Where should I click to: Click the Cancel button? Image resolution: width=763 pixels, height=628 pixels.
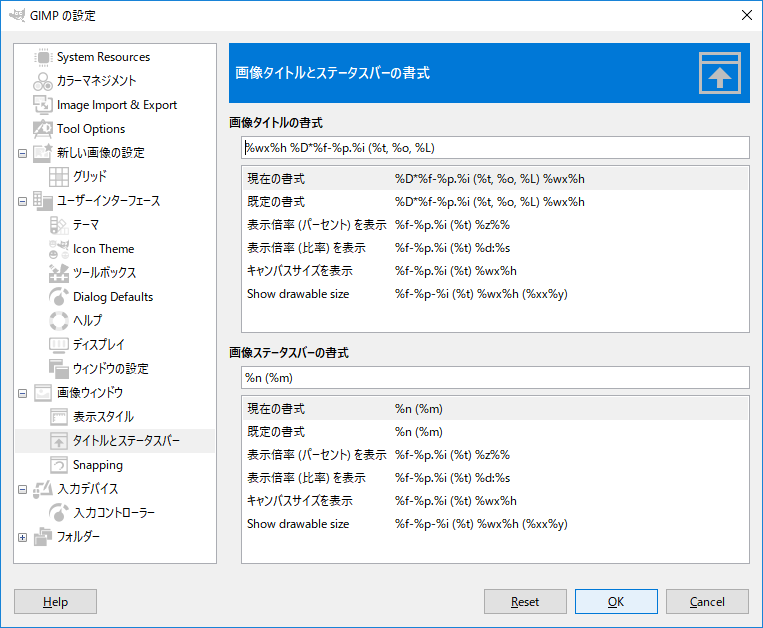click(x=707, y=602)
